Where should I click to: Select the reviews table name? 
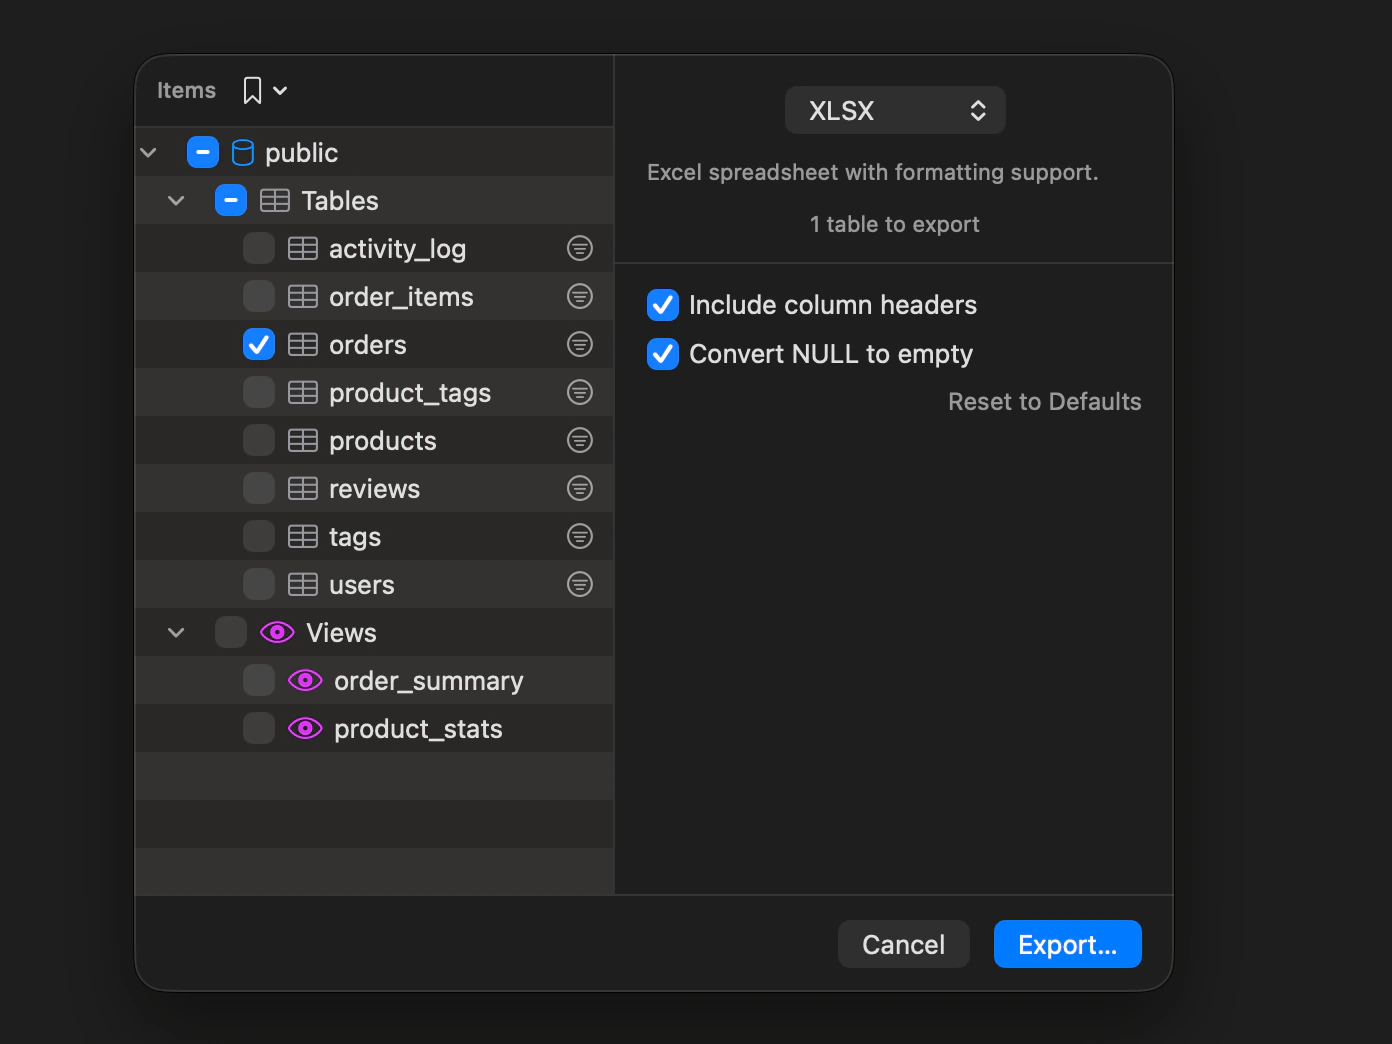(x=375, y=489)
